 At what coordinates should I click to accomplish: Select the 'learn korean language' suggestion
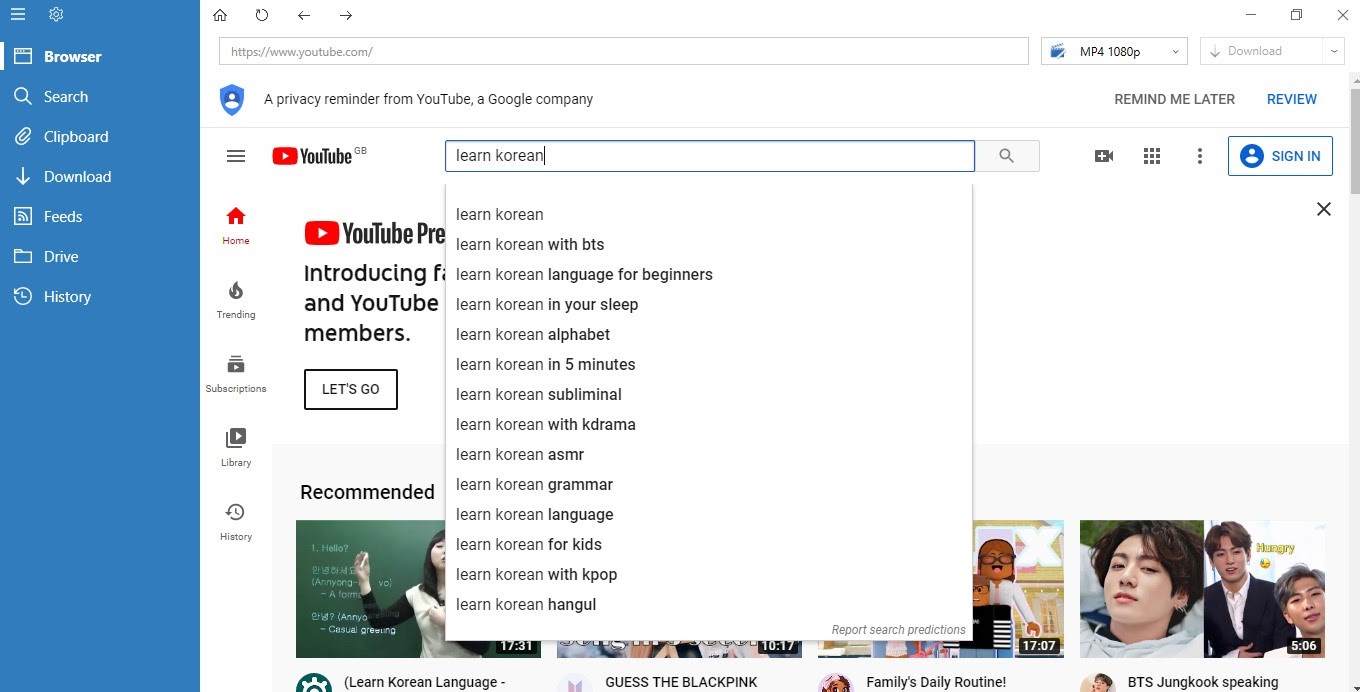click(x=709, y=514)
